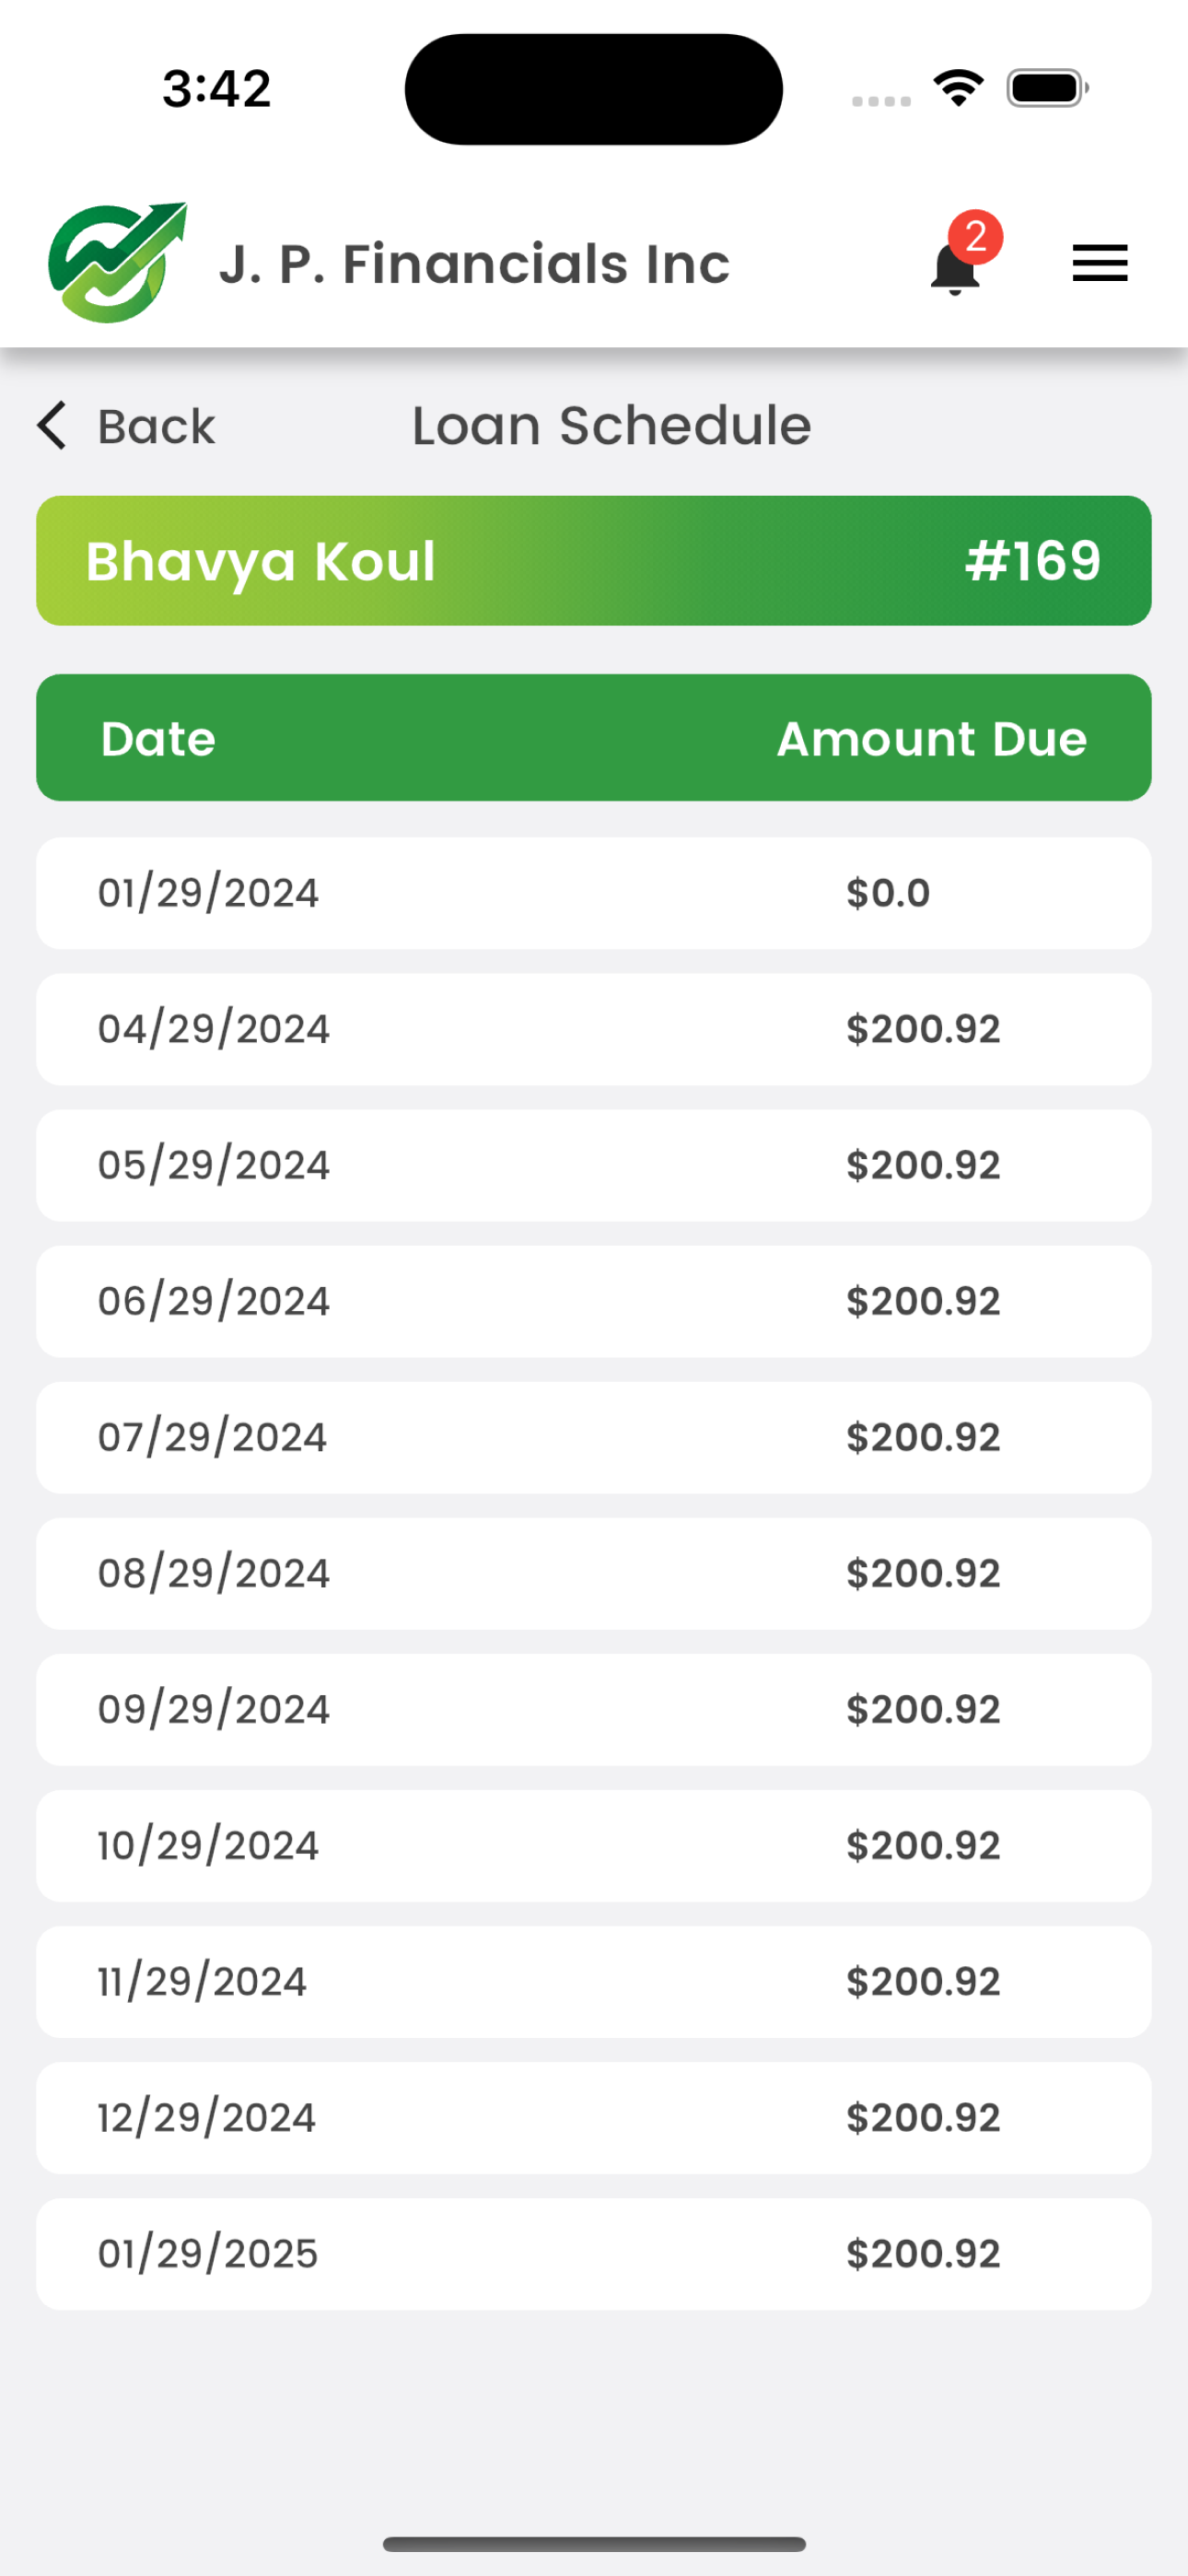This screenshot has width=1188, height=2576.
Task: Select the 01/29/2025 final payment row
Action: pyautogui.click(x=594, y=2253)
